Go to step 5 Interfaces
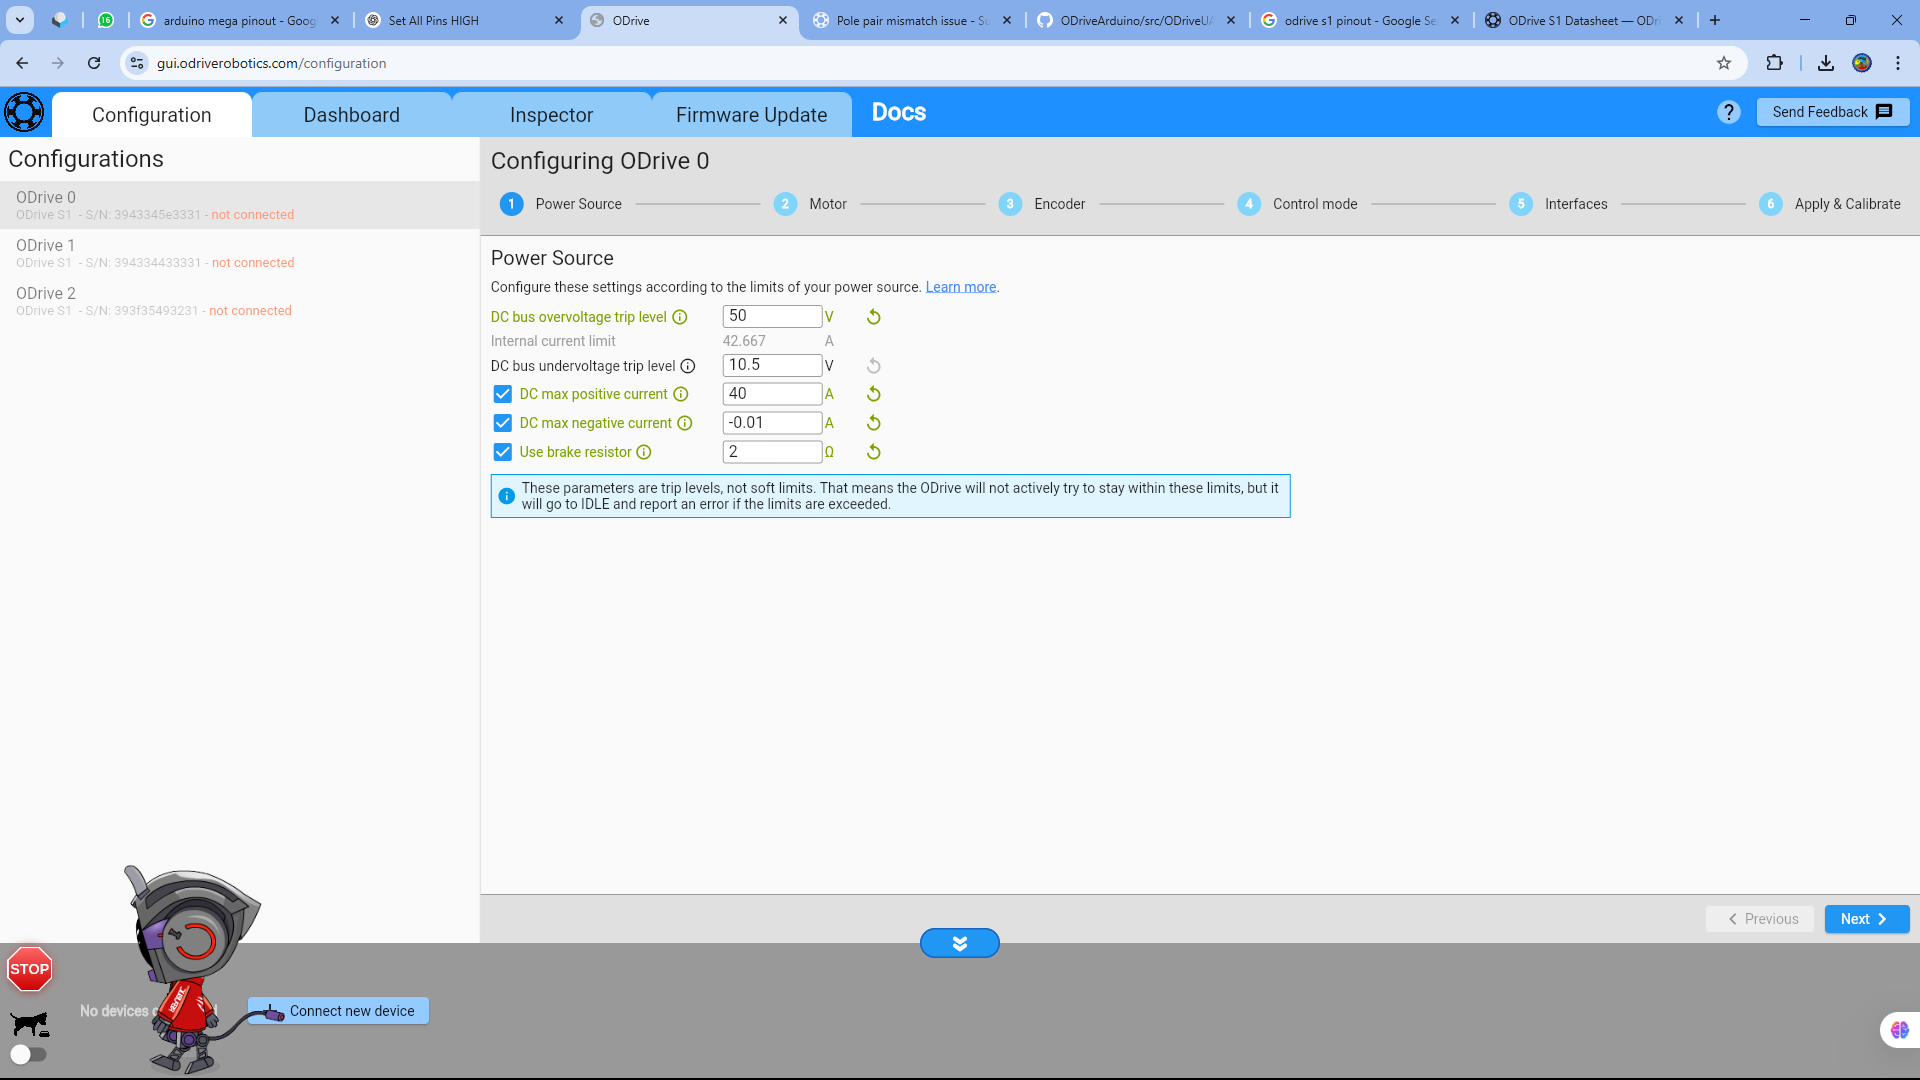The image size is (1920, 1080). pos(1559,204)
